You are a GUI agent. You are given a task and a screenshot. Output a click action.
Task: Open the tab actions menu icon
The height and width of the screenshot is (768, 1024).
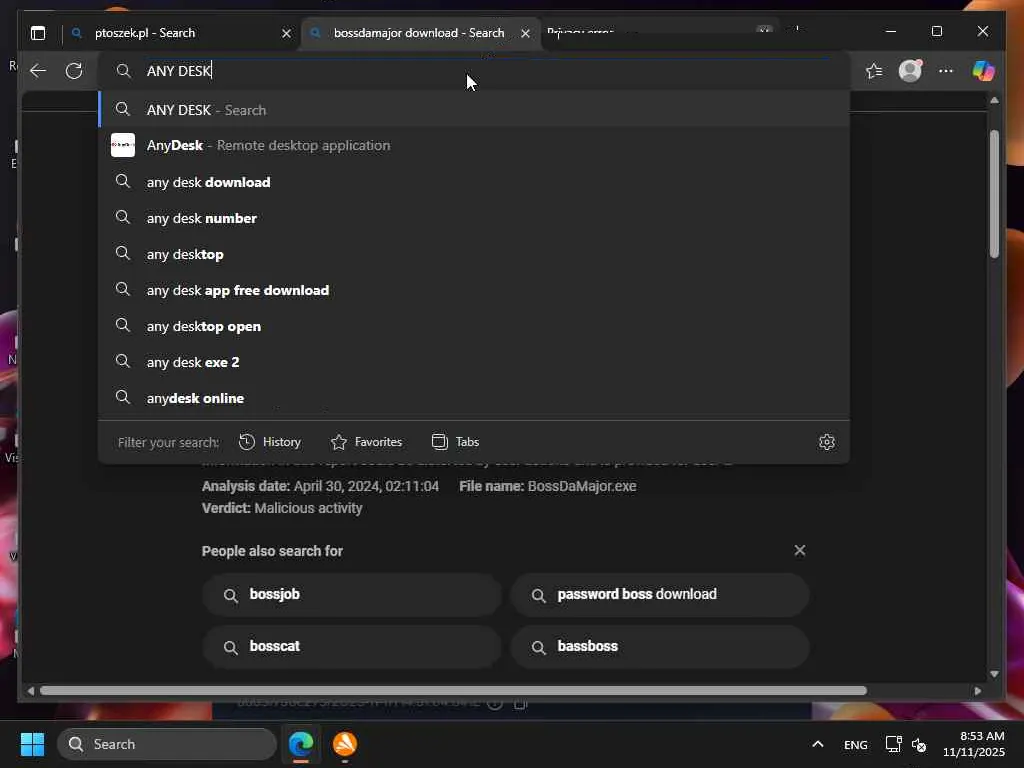point(38,33)
